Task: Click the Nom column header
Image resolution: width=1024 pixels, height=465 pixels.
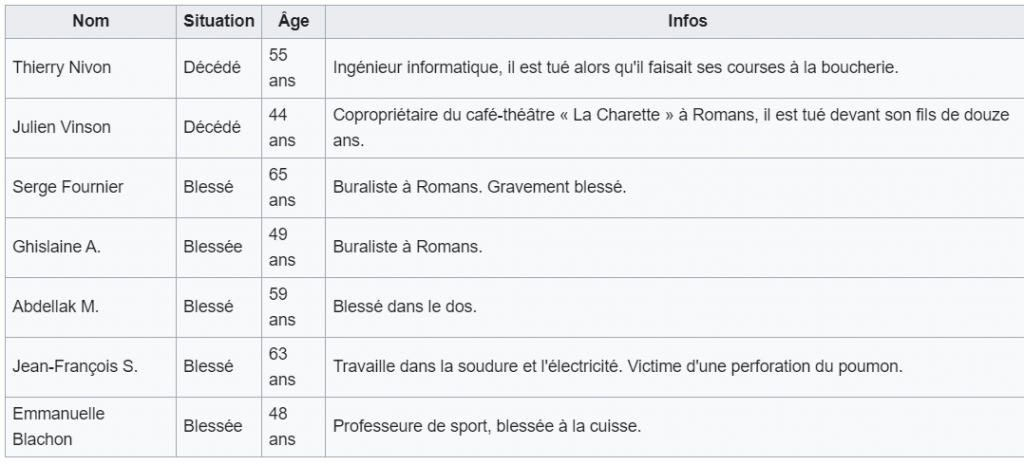Action: pyautogui.click(x=91, y=22)
